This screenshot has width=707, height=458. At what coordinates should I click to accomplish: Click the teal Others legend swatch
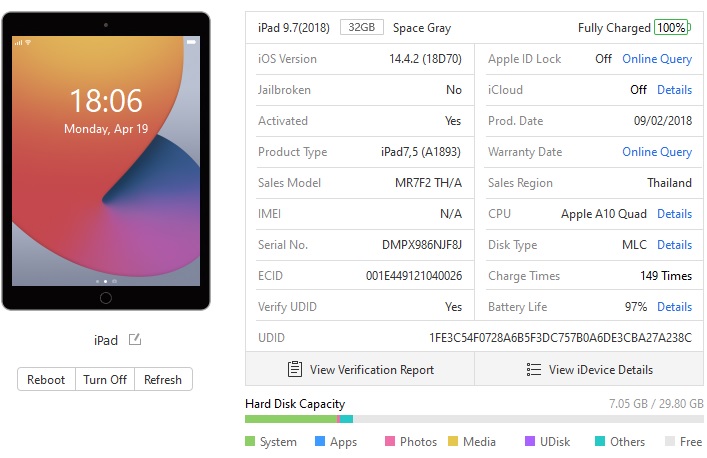[x=600, y=441]
